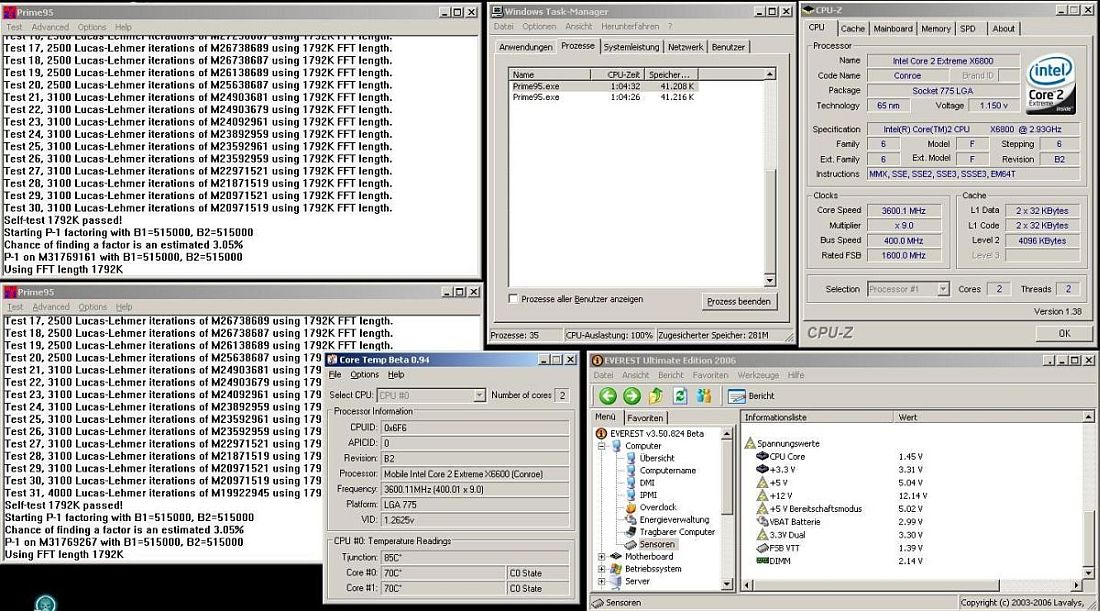Collapse the Computer node in EVEREST
1100x611 pixels.
[601, 446]
